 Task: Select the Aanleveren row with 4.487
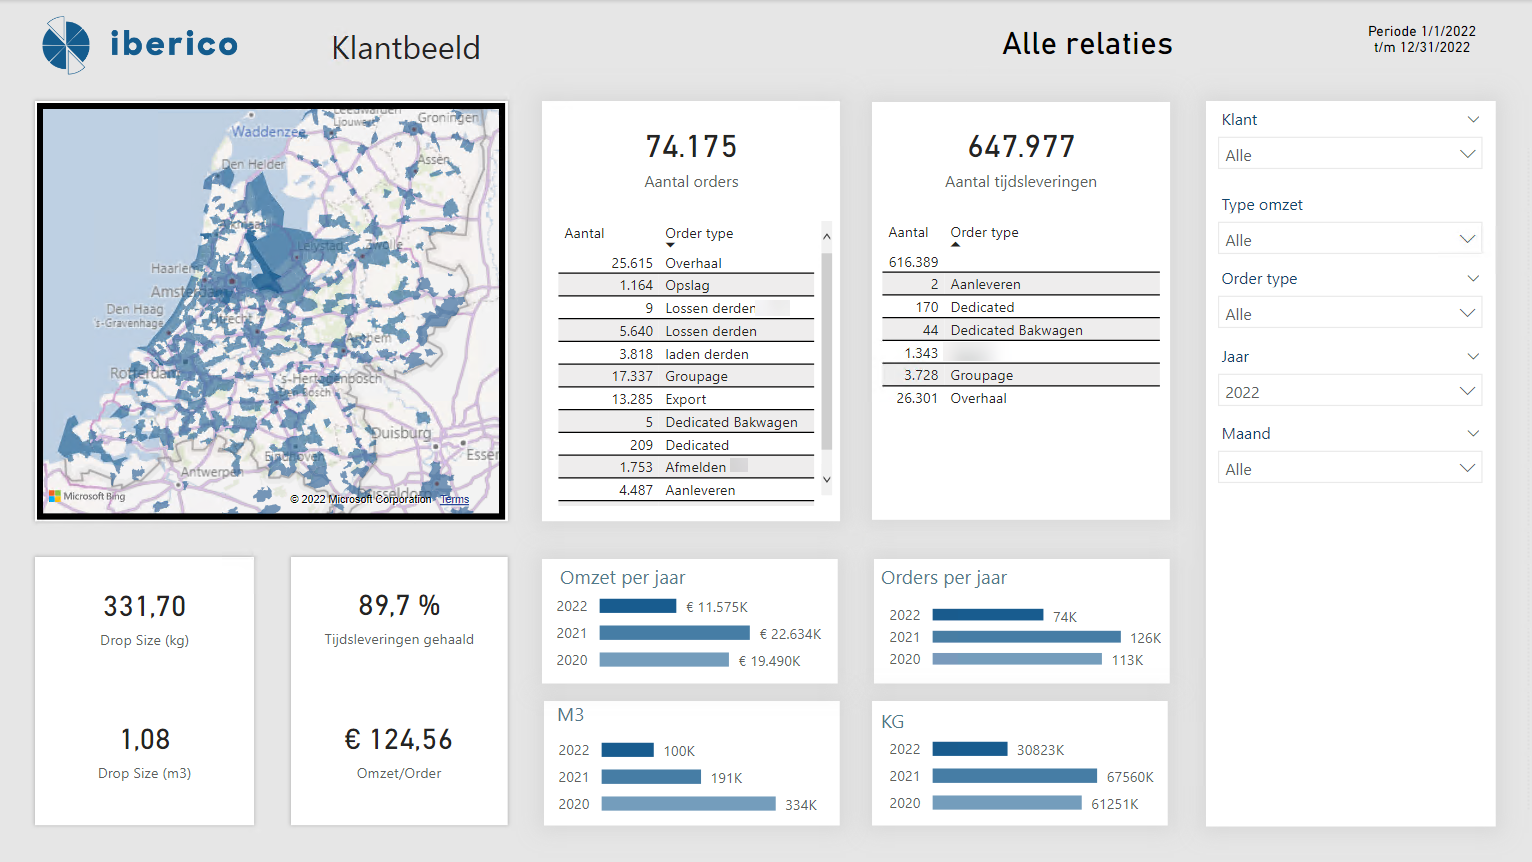tap(686, 490)
